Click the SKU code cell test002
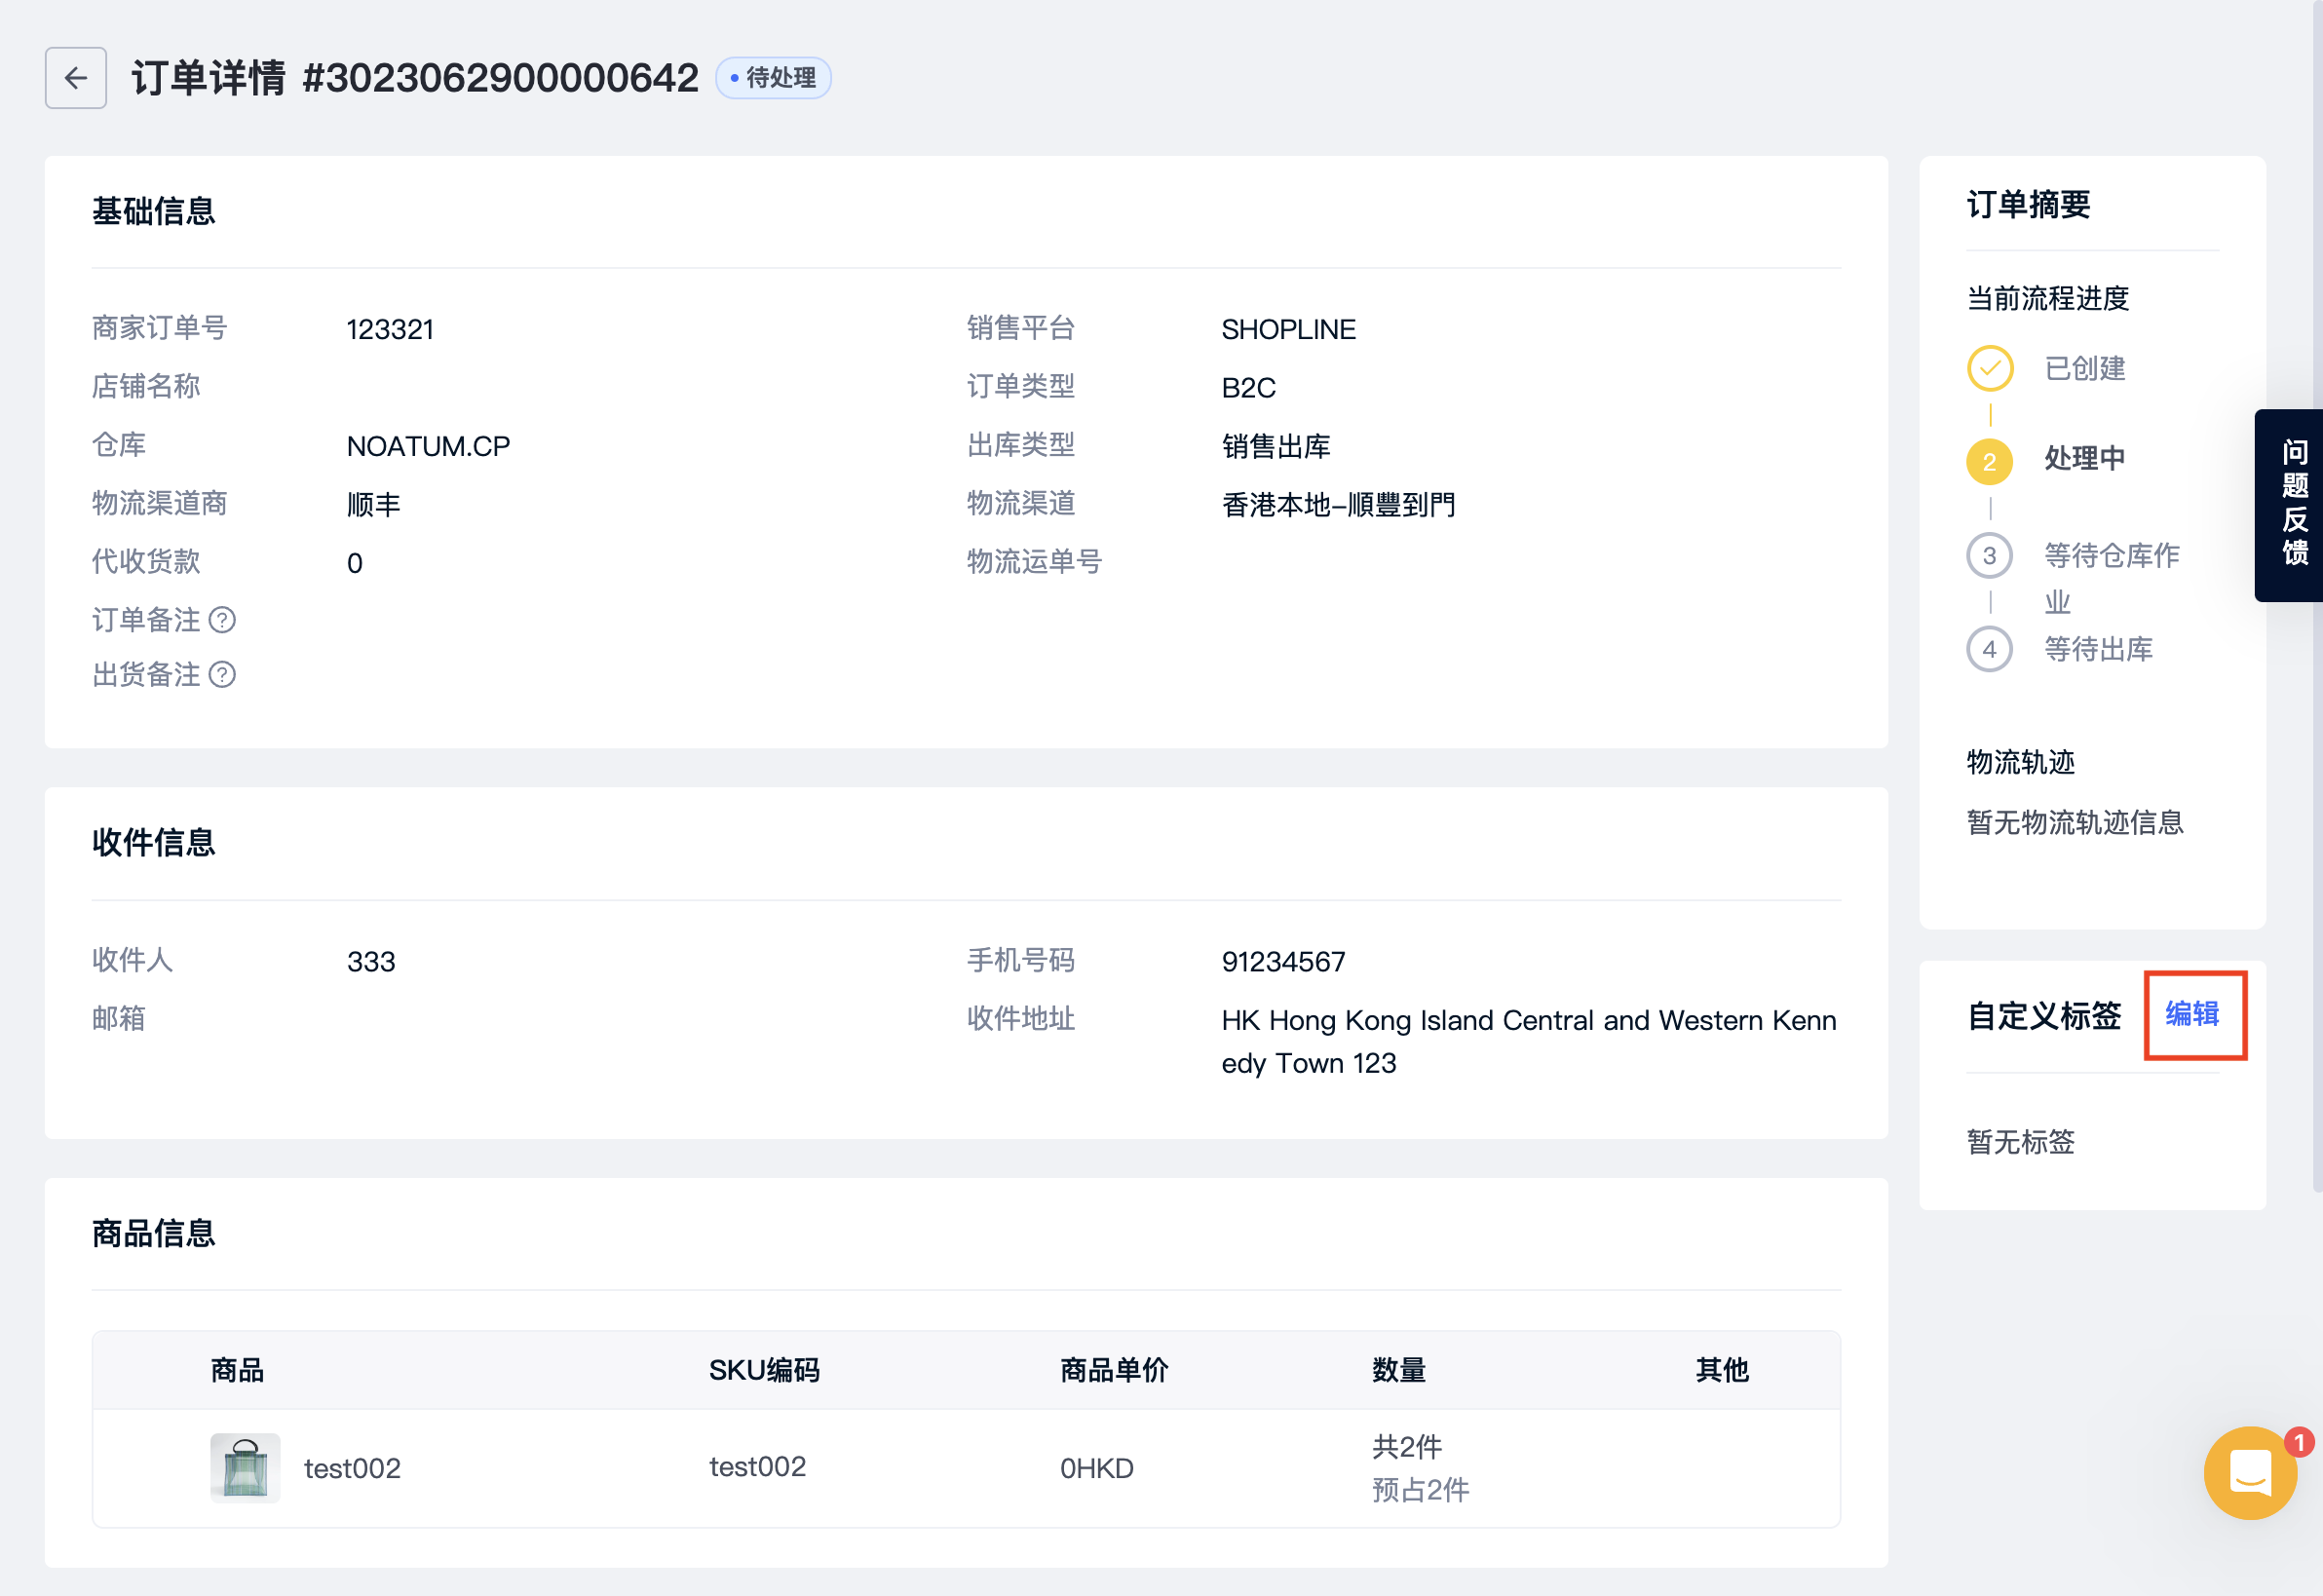2323x1596 pixels. (x=757, y=1466)
